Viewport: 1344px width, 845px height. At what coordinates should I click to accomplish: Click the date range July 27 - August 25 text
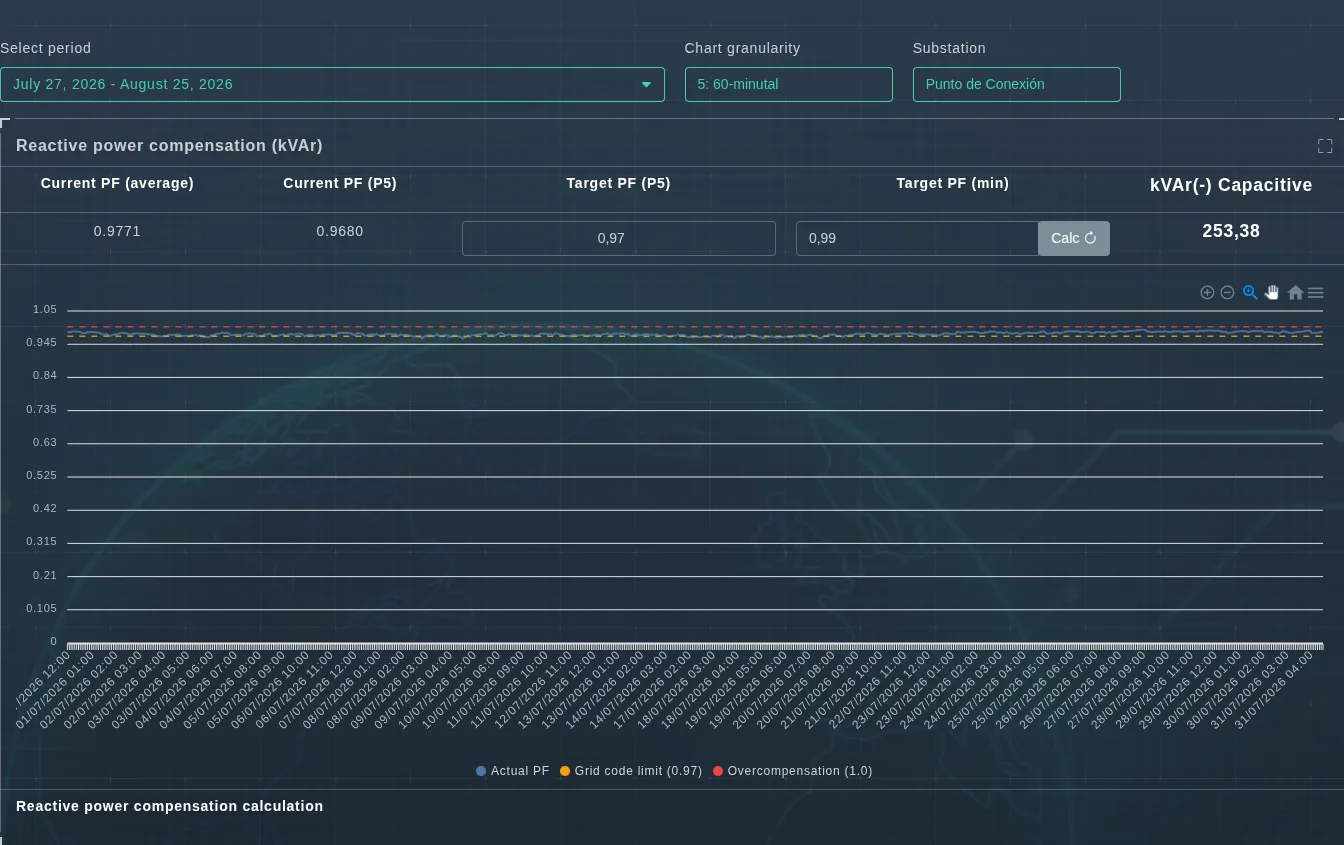pos(123,84)
